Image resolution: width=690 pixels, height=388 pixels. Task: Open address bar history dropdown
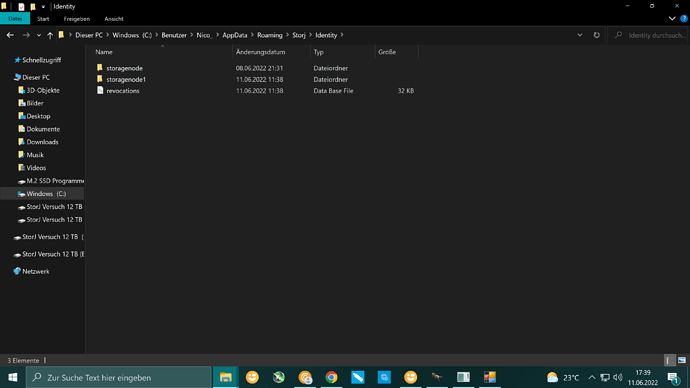[580, 35]
